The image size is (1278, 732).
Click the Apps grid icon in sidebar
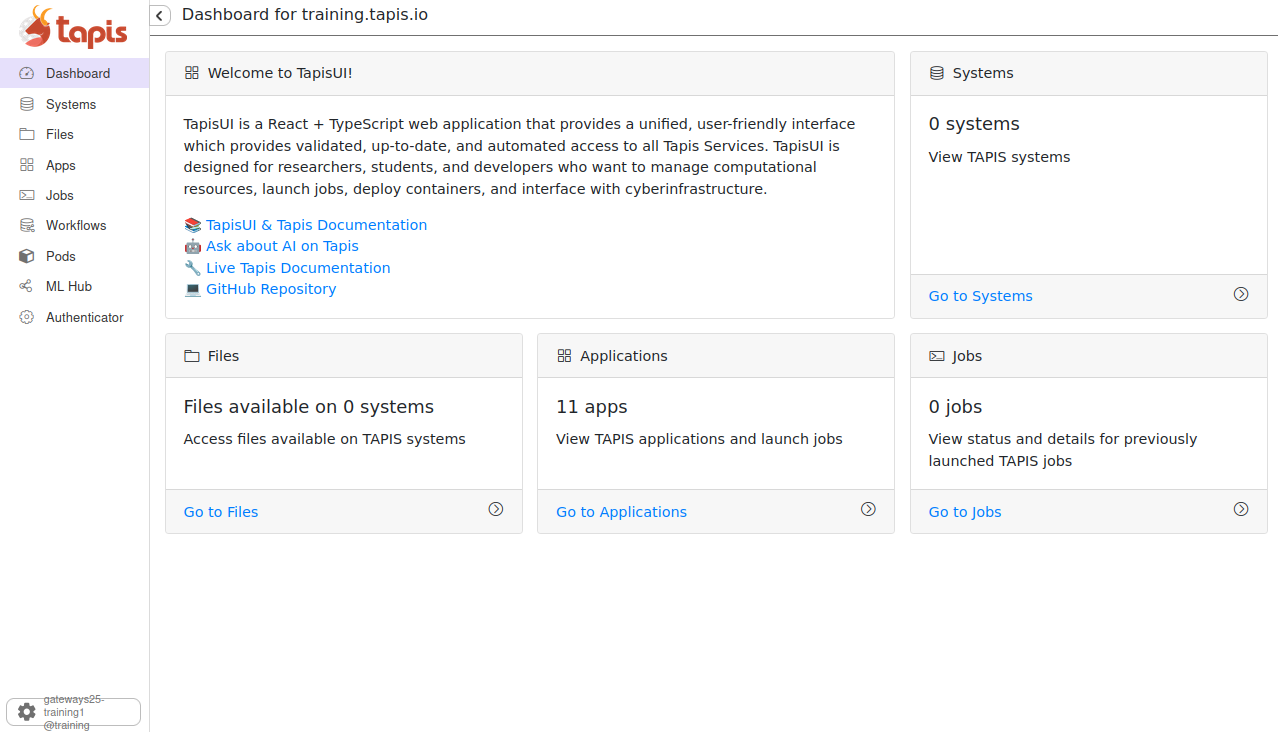coord(27,165)
